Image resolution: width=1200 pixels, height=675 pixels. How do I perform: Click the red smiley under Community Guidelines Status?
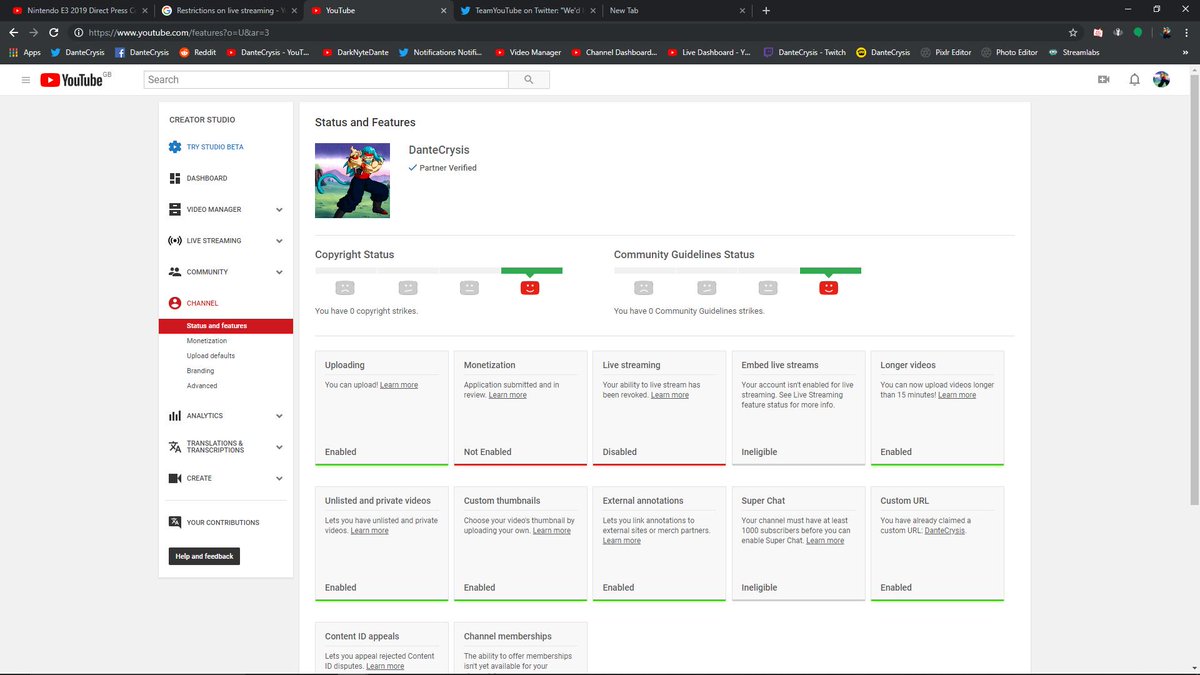pyautogui.click(x=828, y=287)
